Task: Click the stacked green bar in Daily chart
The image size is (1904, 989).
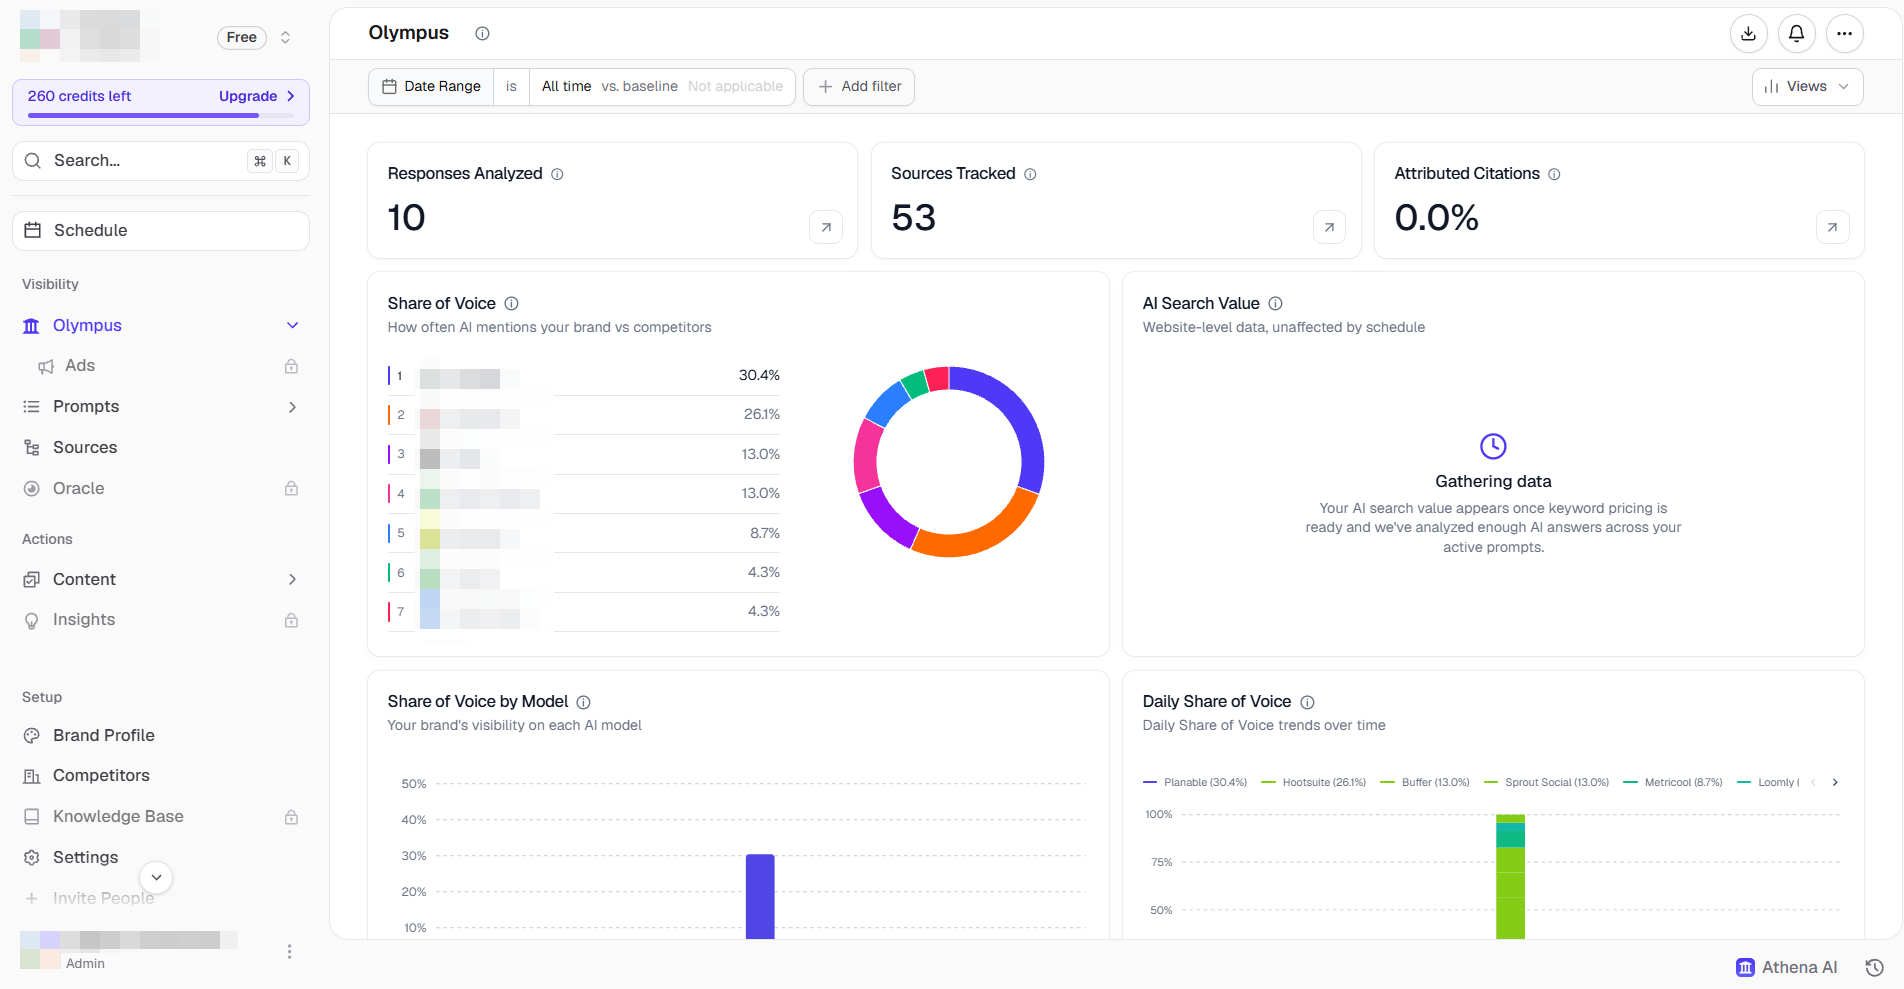Action: (x=1510, y=877)
